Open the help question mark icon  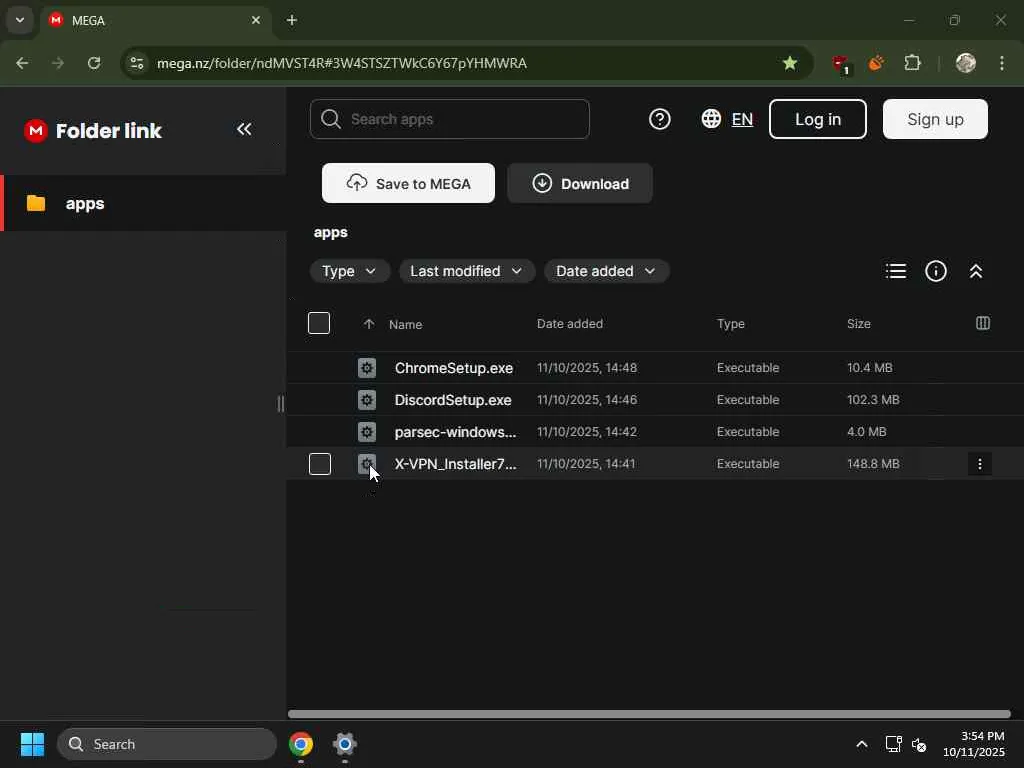[660, 120]
